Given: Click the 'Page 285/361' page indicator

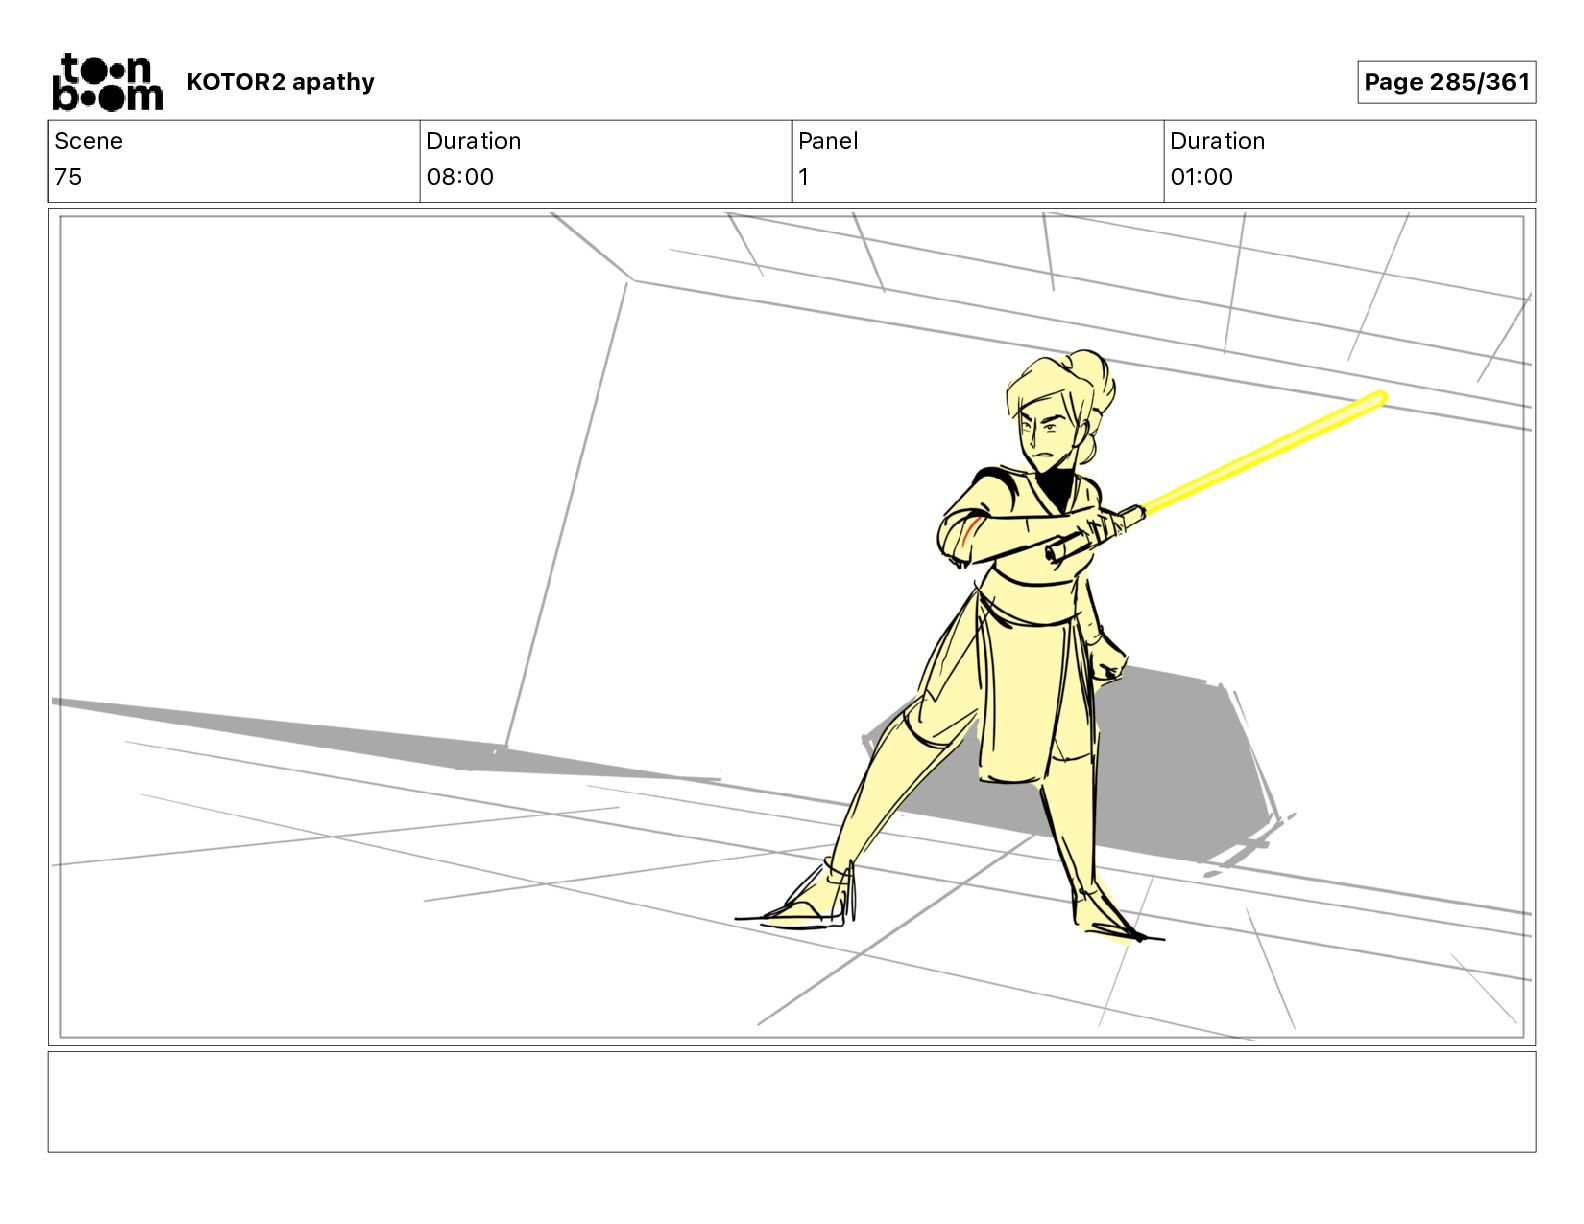Looking at the screenshot, I should (1446, 82).
